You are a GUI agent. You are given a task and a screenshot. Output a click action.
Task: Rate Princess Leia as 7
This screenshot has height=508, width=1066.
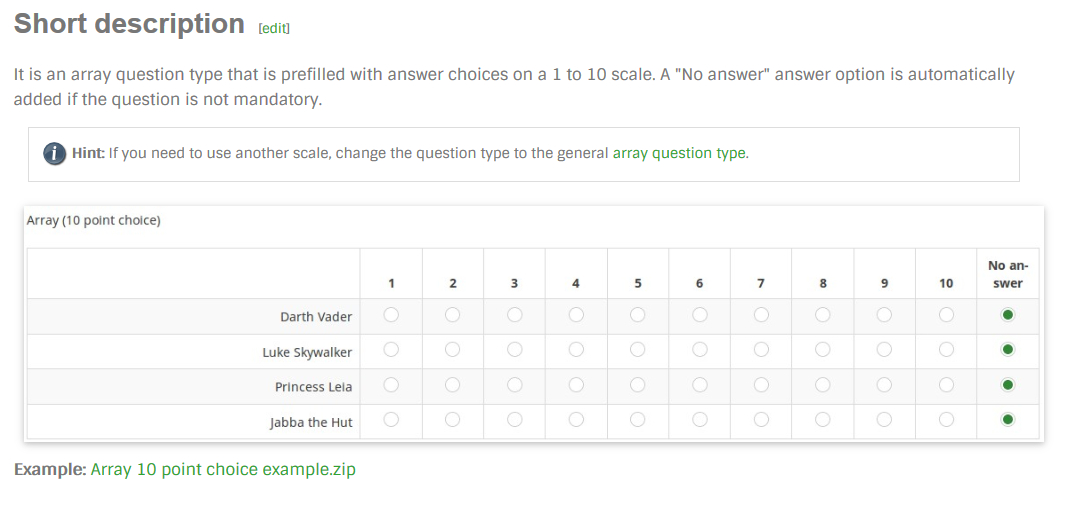point(761,385)
